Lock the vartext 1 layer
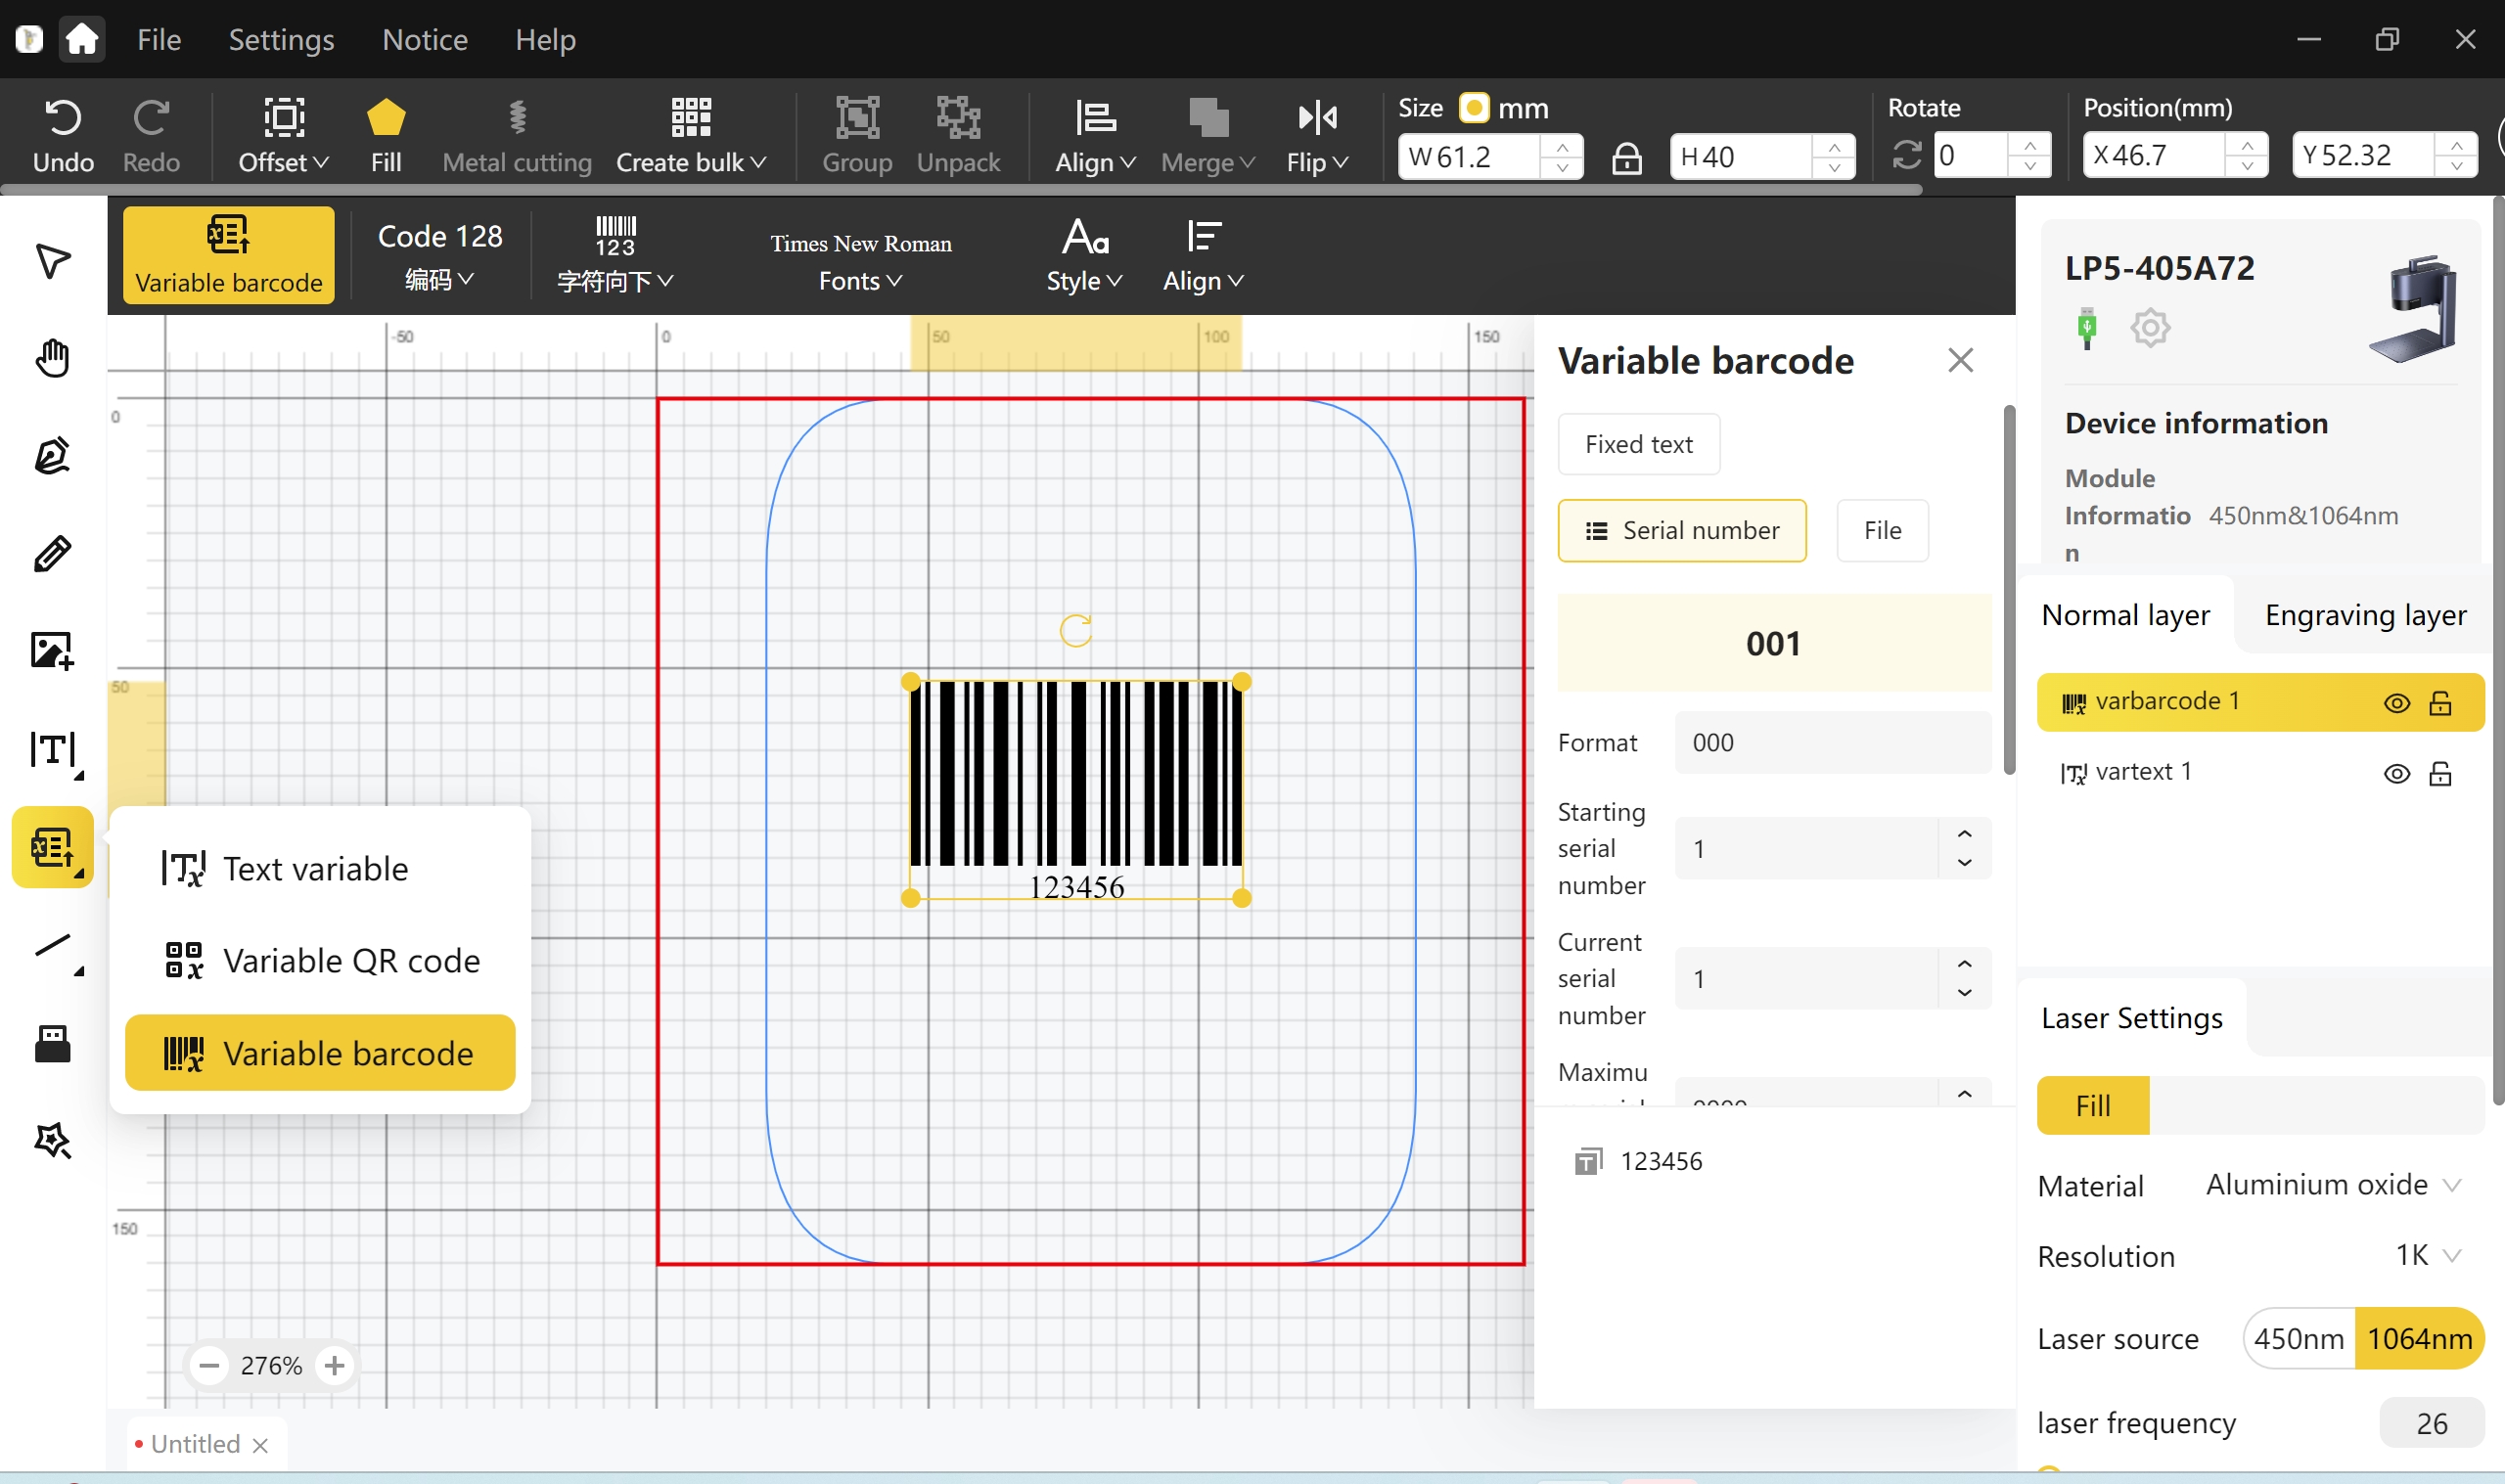Image resolution: width=2505 pixels, height=1484 pixels. (x=2440, y=773)
